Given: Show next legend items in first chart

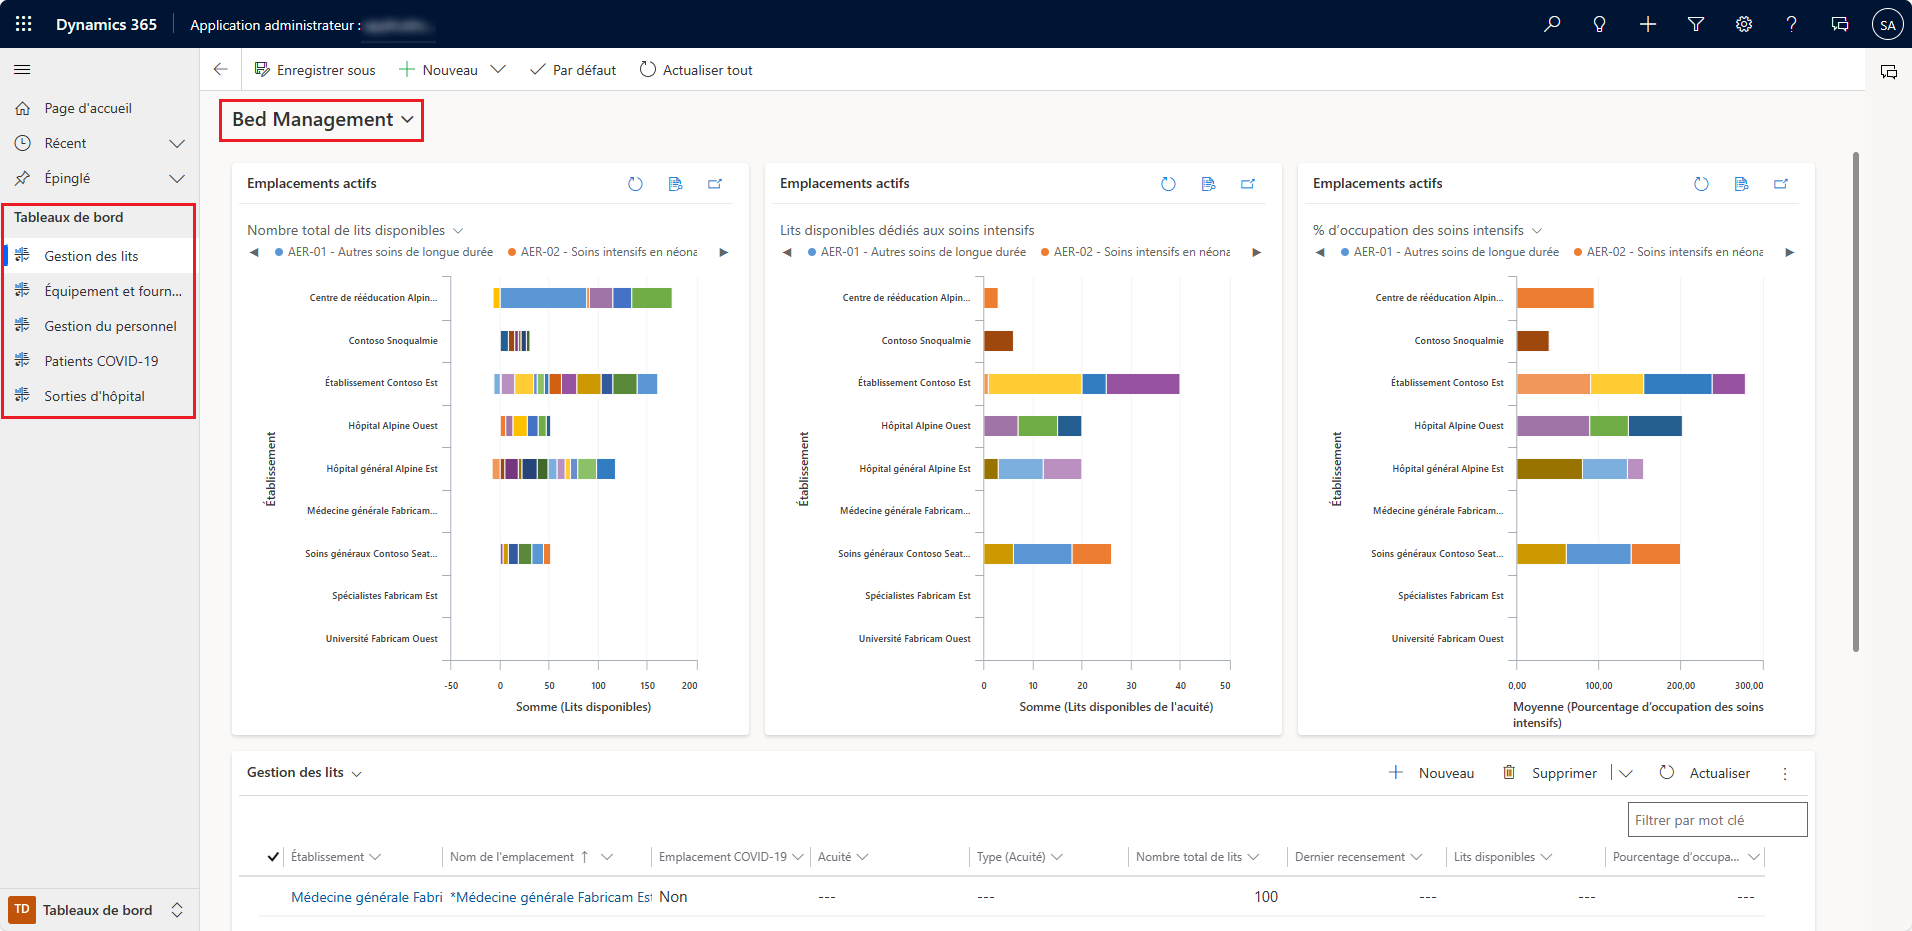Looking at the screenshot, I should click(x=723, y=252).
